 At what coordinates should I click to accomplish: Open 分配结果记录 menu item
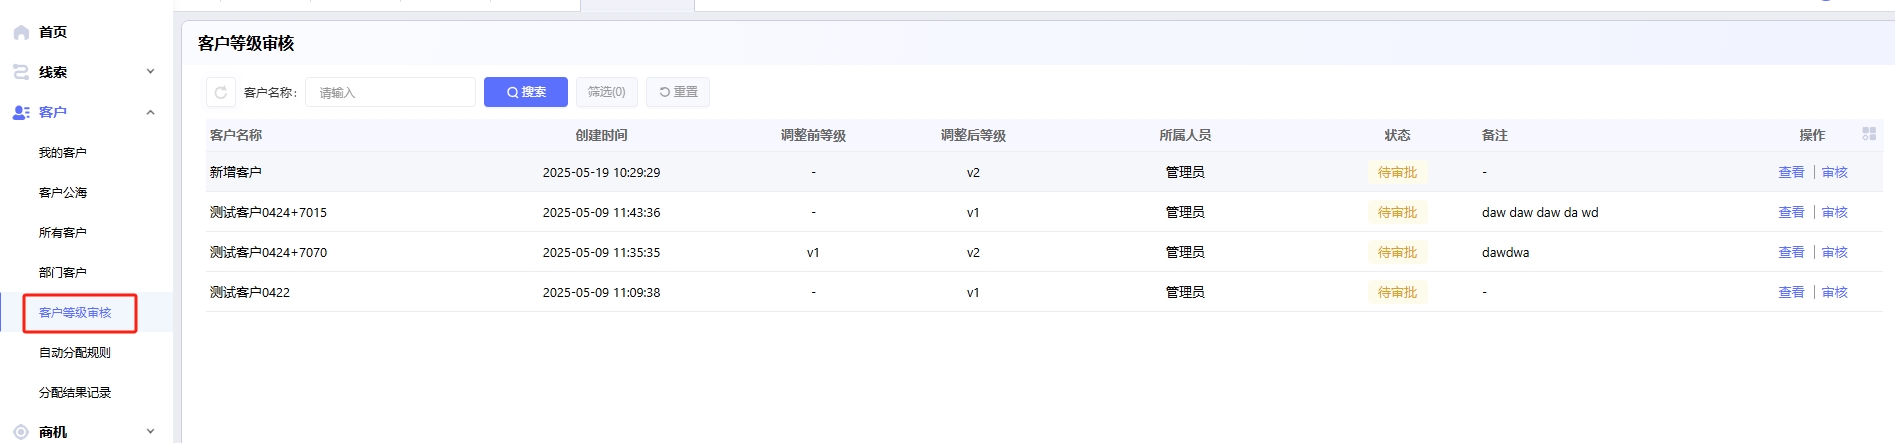tap(75, 392)
